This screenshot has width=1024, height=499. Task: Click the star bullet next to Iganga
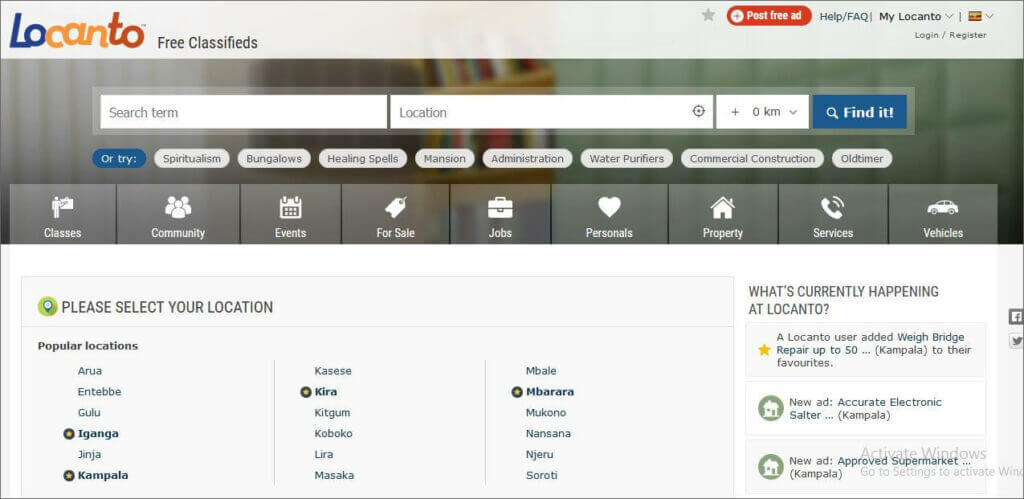coord(69,434)
